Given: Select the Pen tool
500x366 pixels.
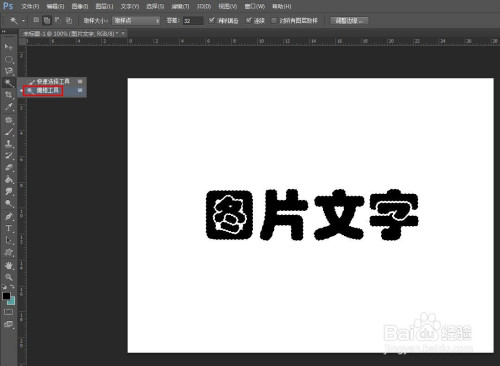Looking at the screenshot, I should coord(9,216).
